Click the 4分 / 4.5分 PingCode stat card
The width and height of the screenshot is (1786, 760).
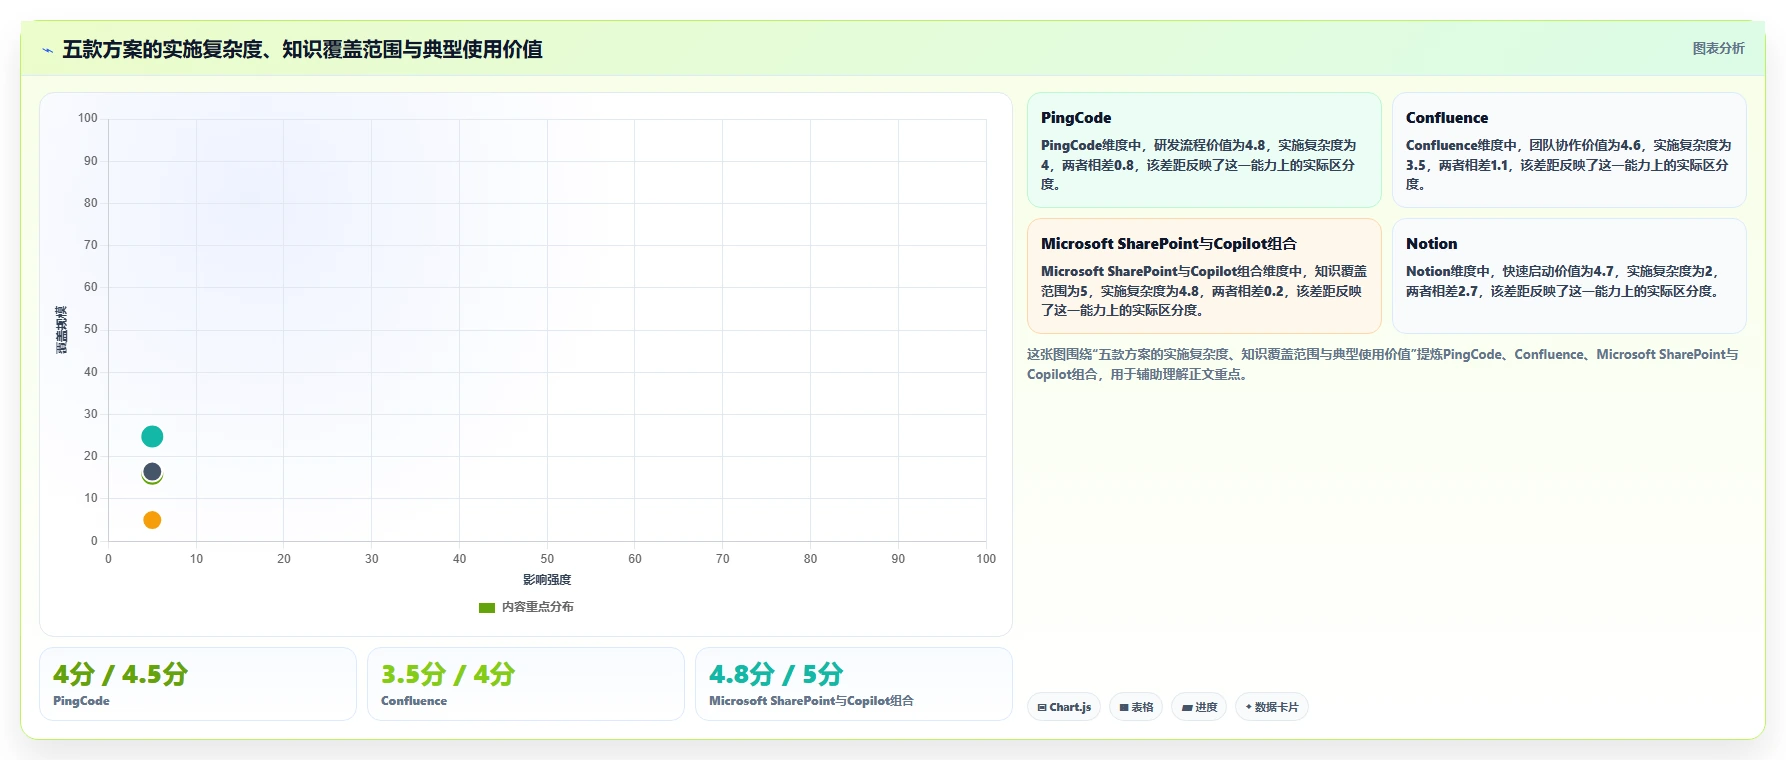[198, 684]
